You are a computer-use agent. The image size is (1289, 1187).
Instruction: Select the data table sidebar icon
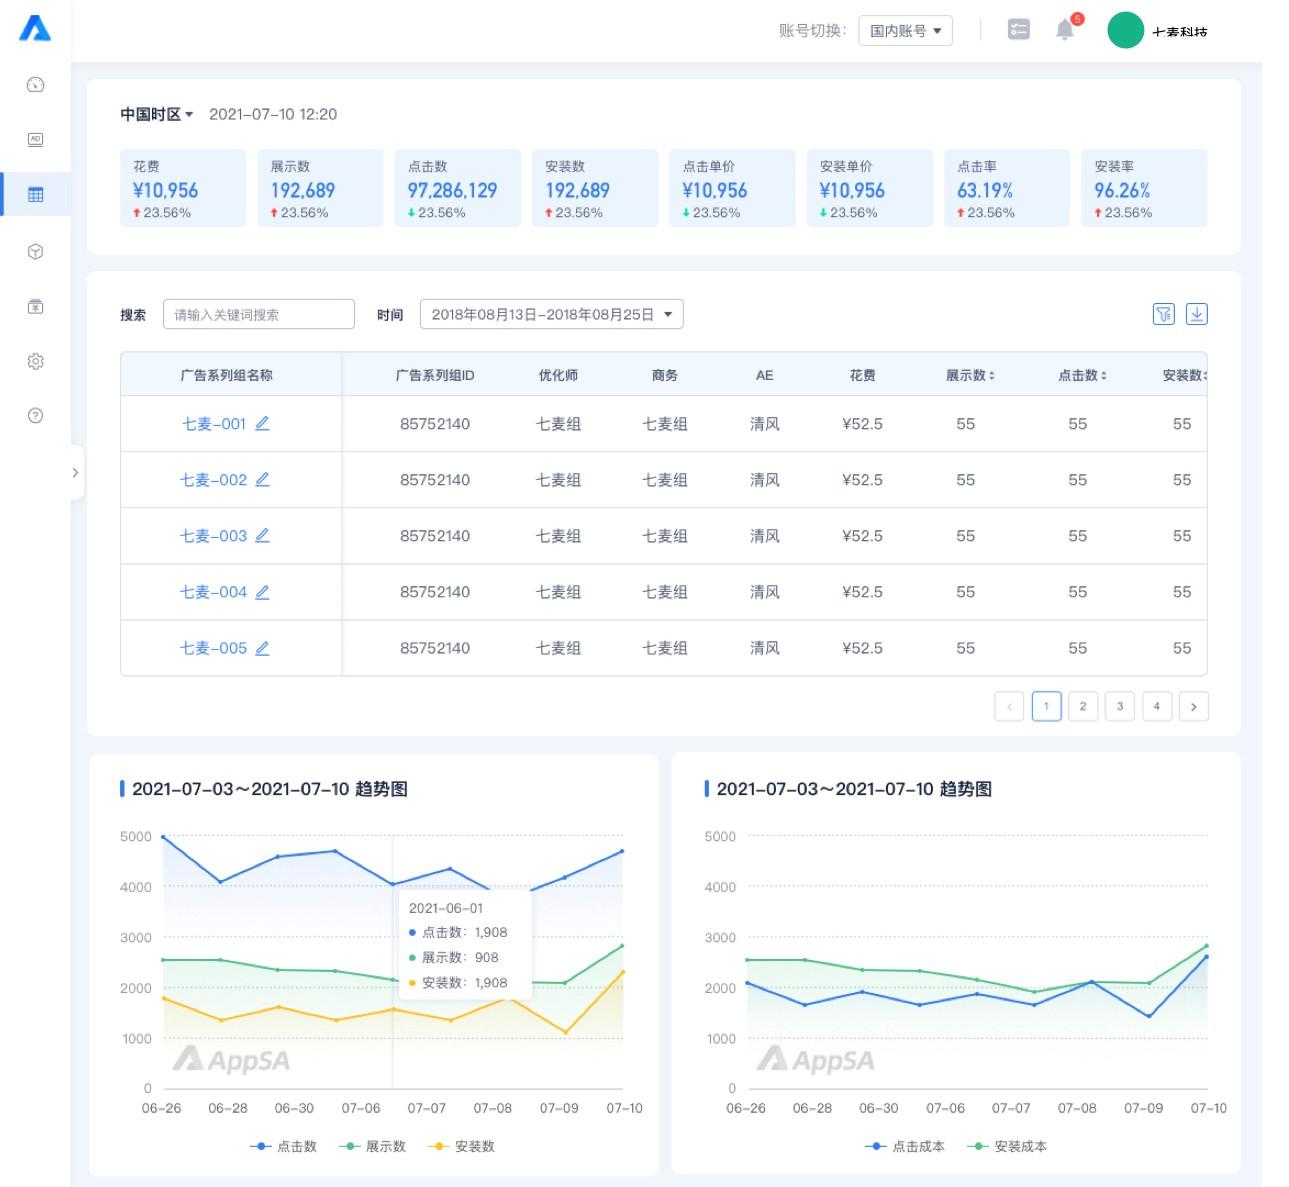click(35, 195)
